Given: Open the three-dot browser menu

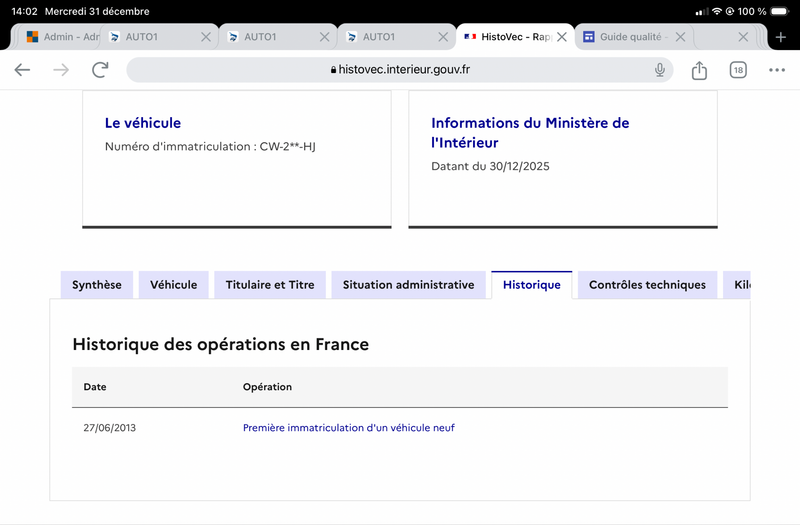Looking at the screenshot, I should (x=777, y=70).
